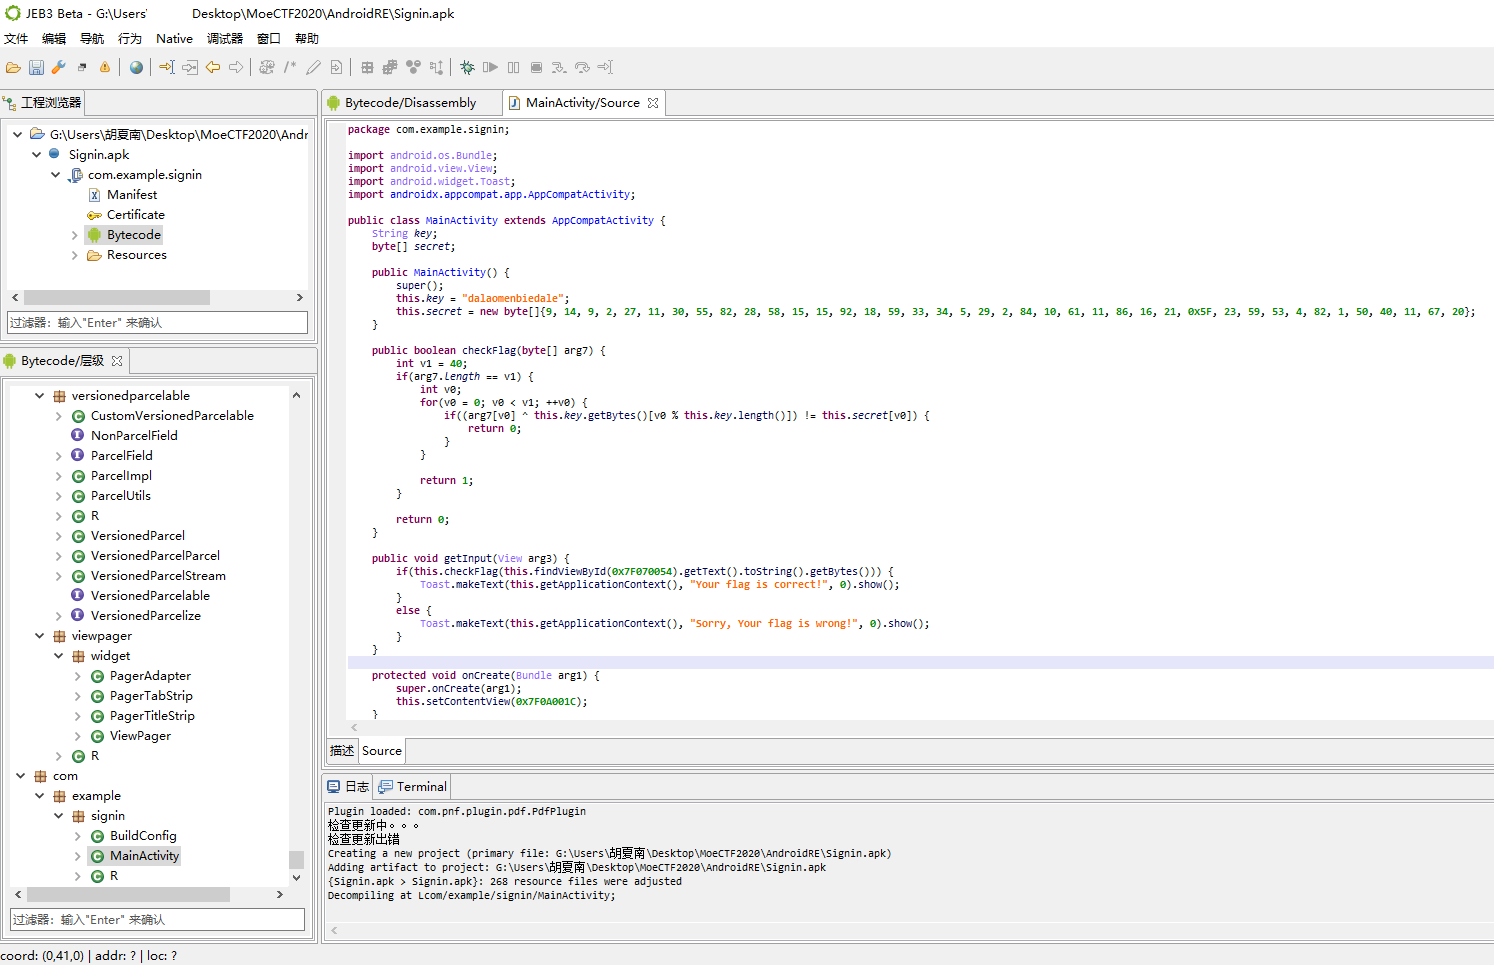
Task: Click the pencil rename toolbar icon
Action: tap(313, 68)
